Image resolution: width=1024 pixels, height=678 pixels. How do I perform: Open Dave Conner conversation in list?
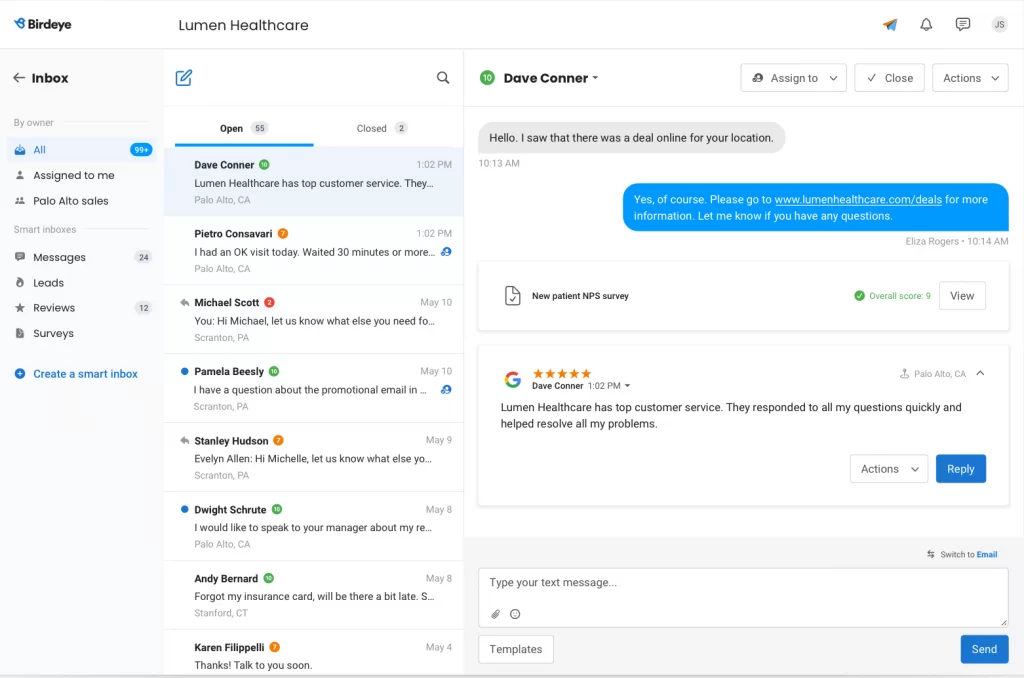click(314, 182)
